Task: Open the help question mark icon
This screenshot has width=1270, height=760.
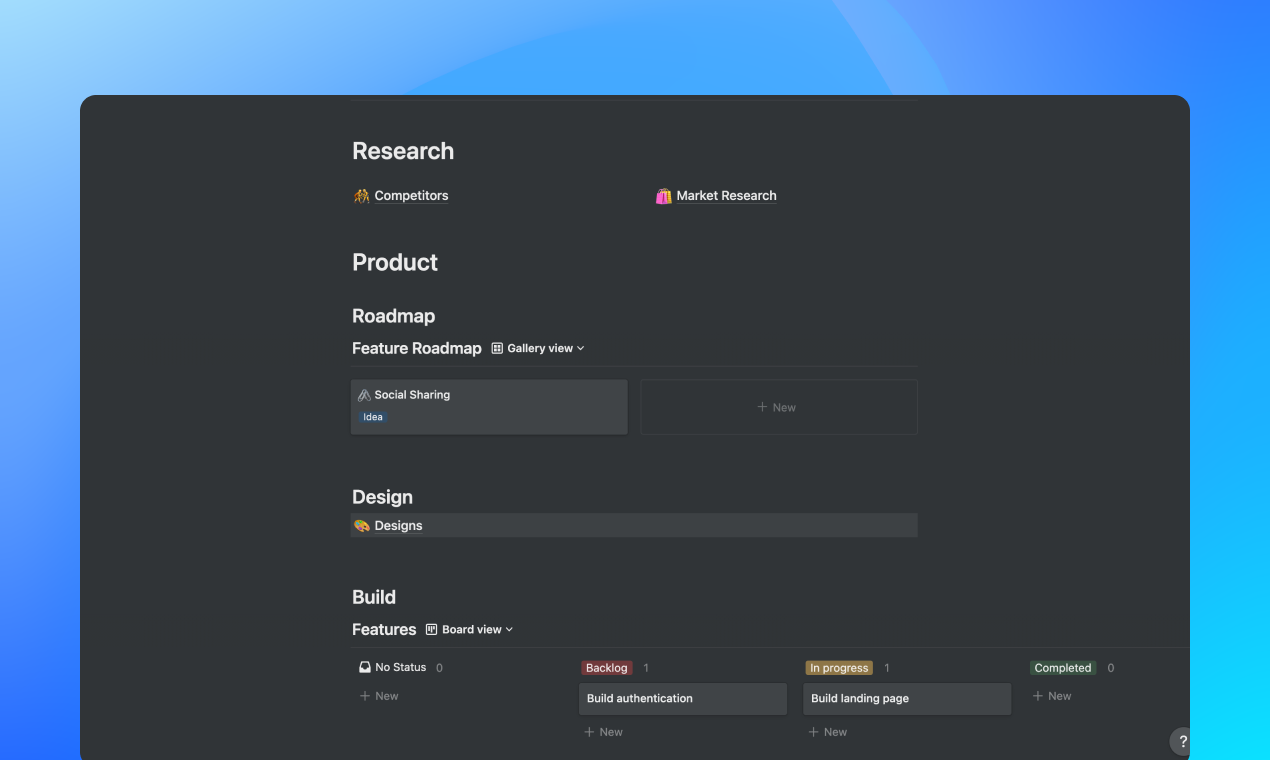Action: coord(1181,741)
